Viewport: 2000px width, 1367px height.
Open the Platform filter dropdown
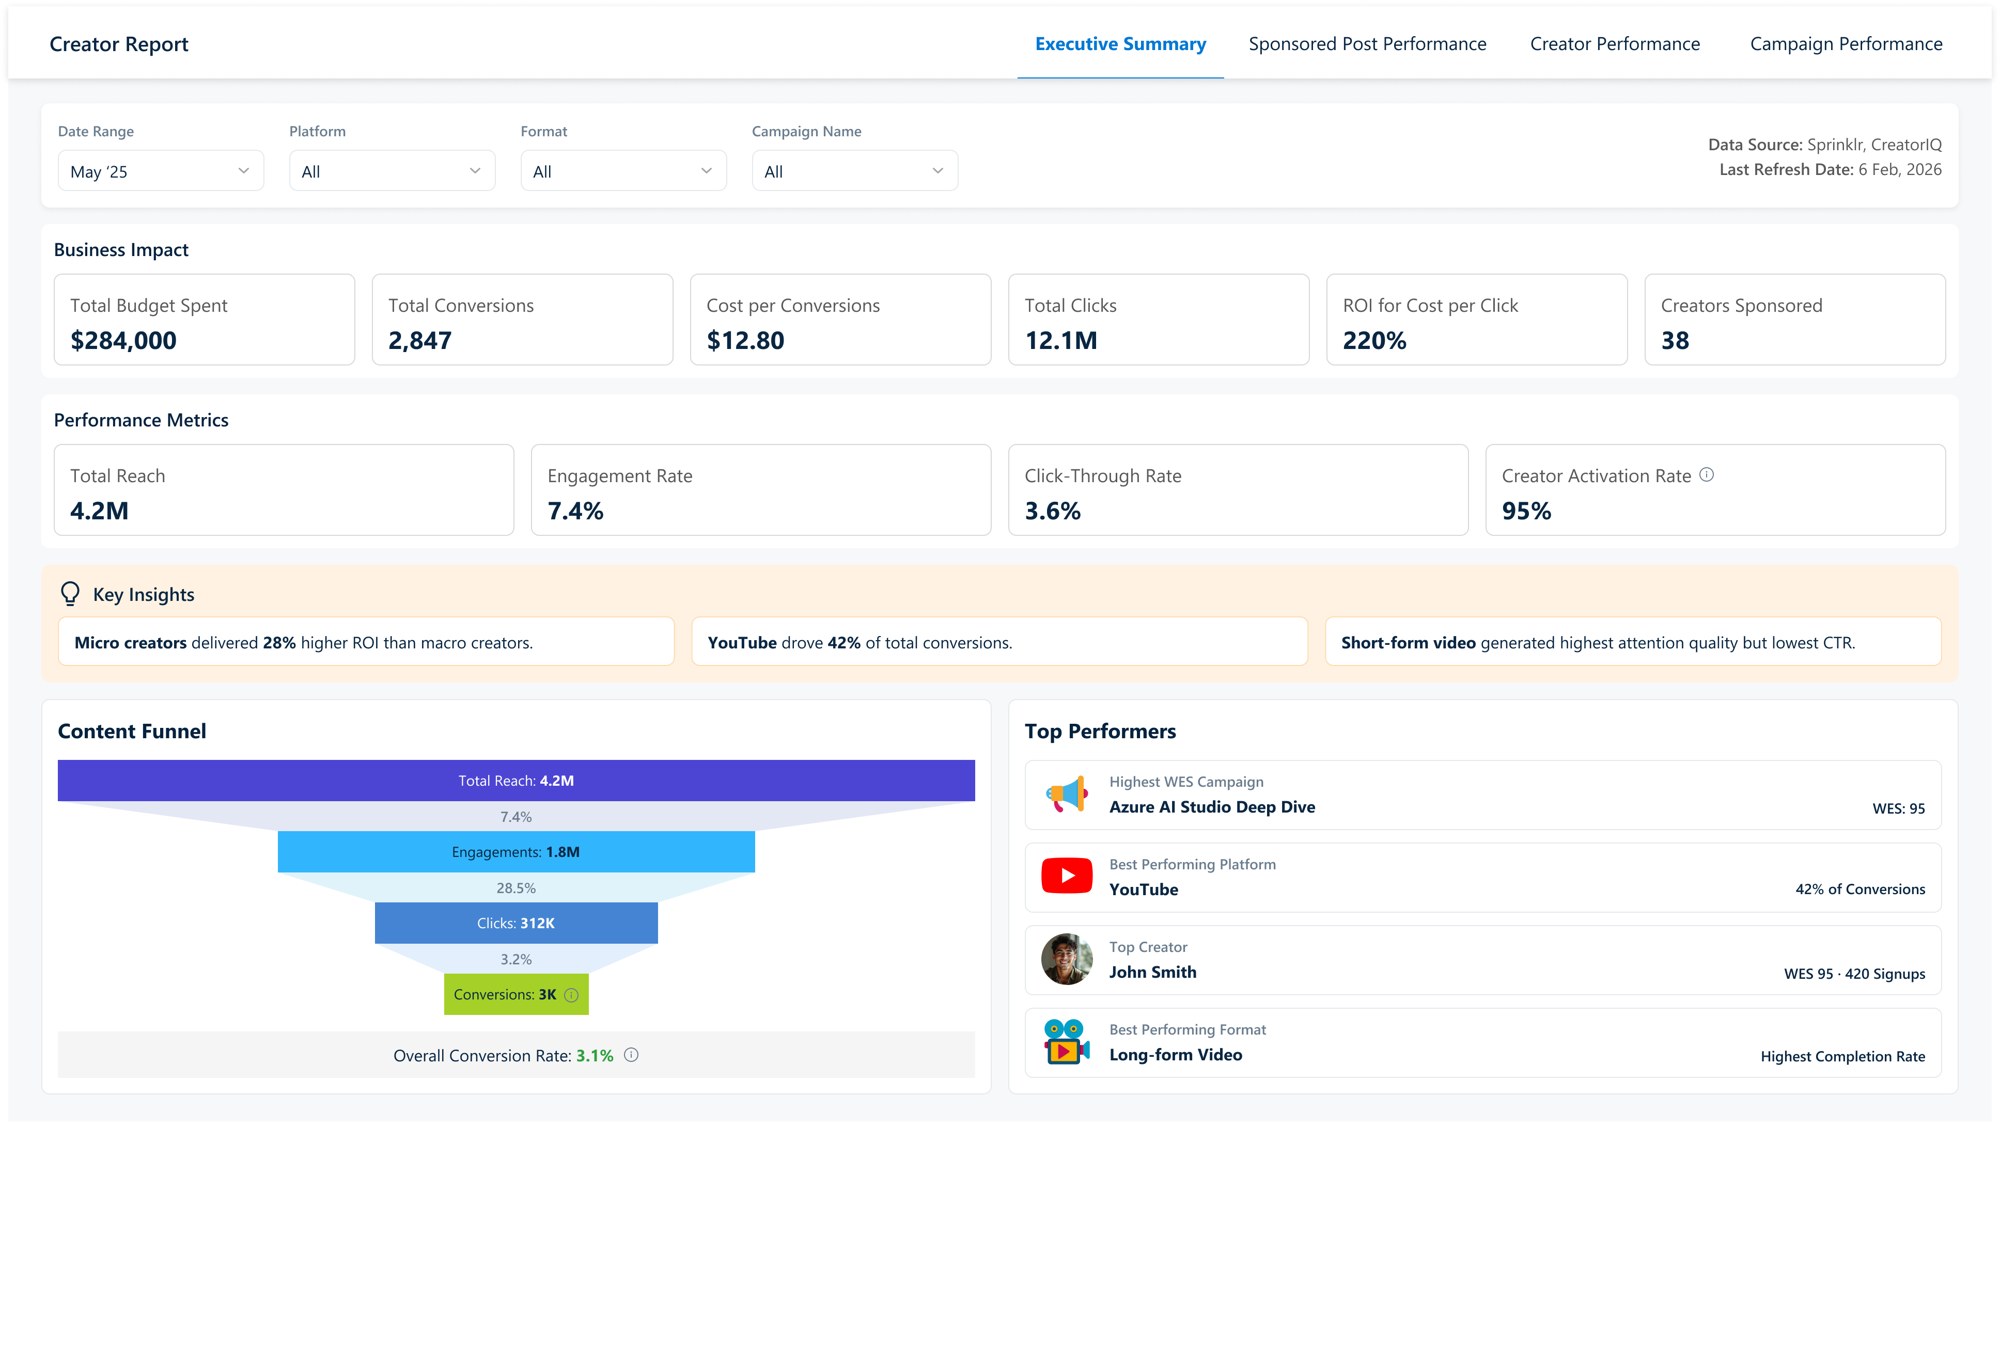(x=392, y=171)
